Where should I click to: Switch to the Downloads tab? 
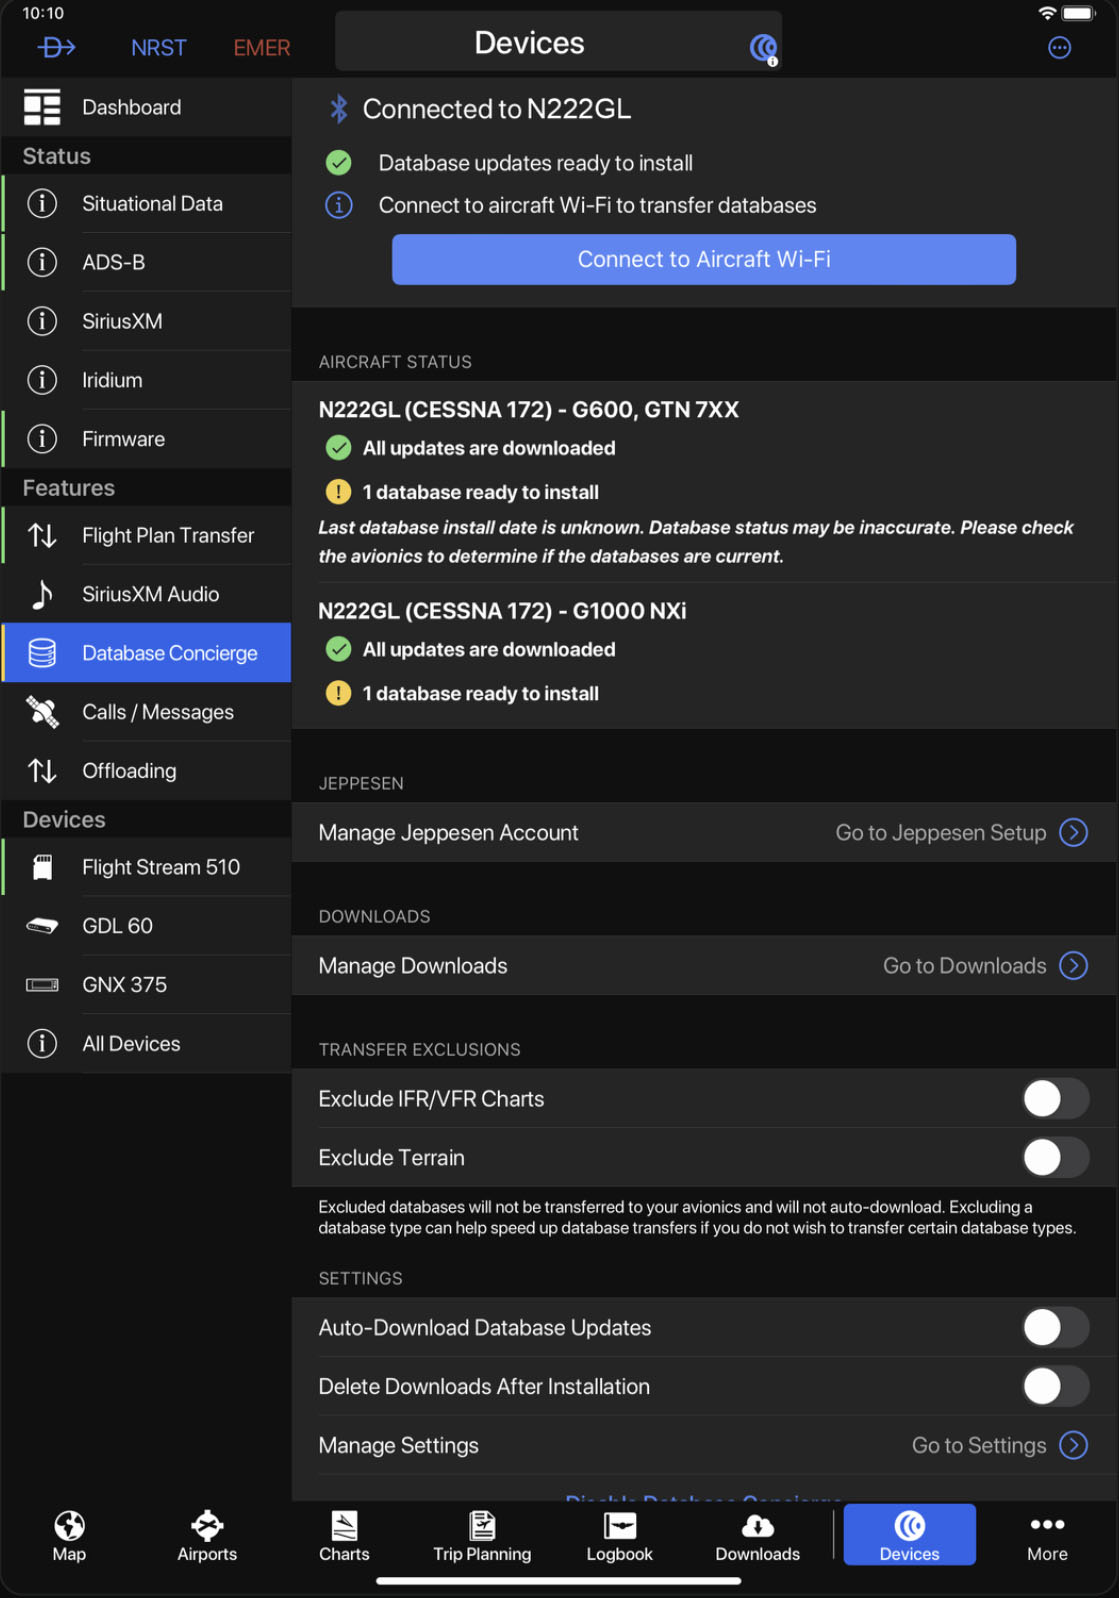pos(758,1535)
